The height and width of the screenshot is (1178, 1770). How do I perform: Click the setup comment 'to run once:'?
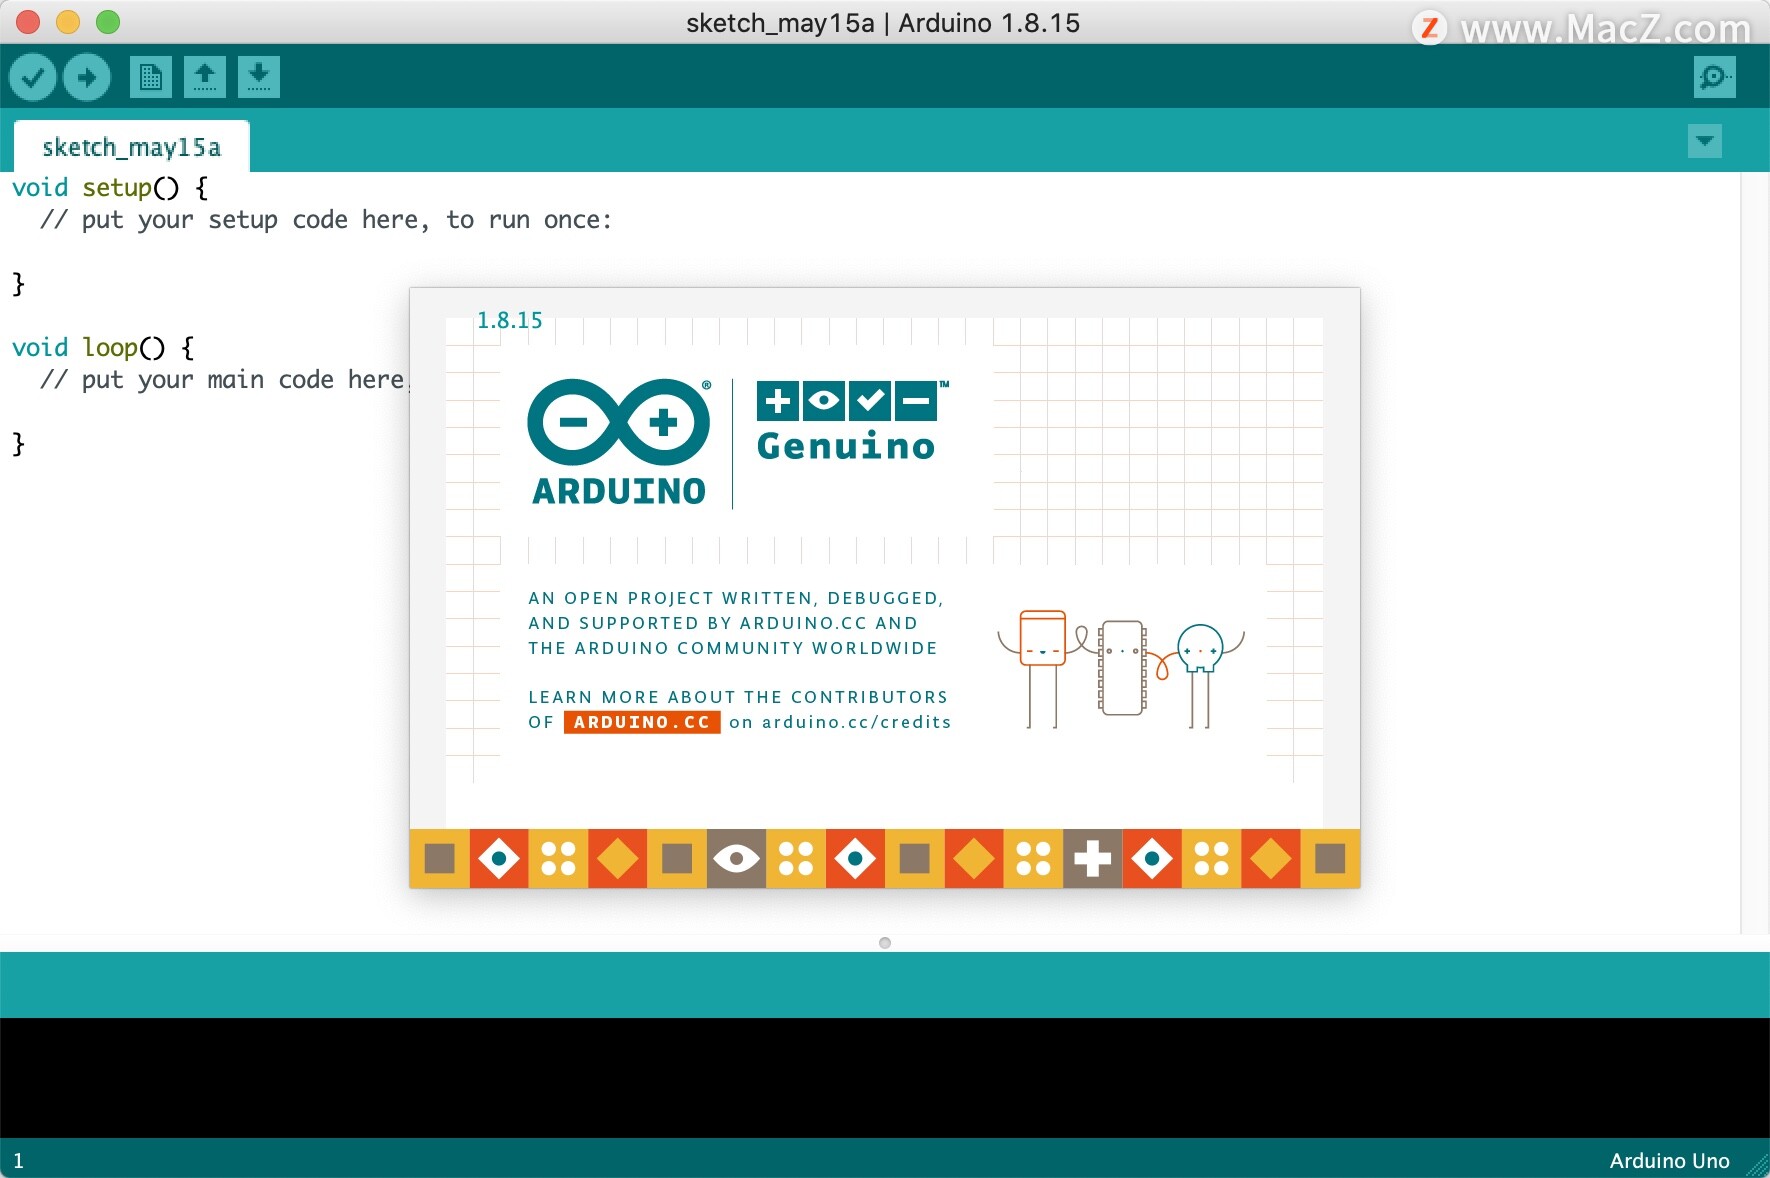tap(529, 220)
